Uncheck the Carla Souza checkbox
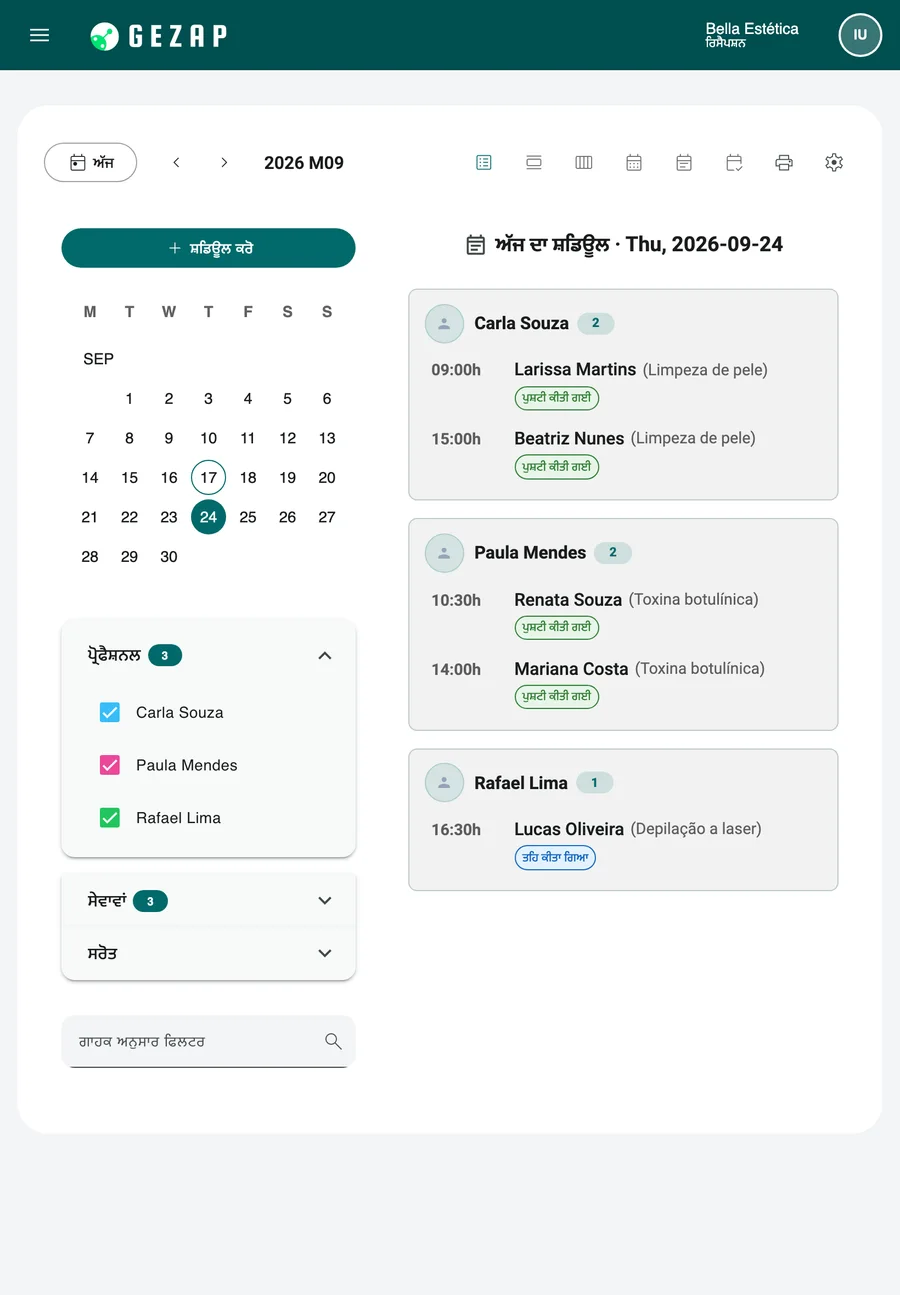Image resolution: width=900 pixels, height=1295 pixels. click(110, 712)
